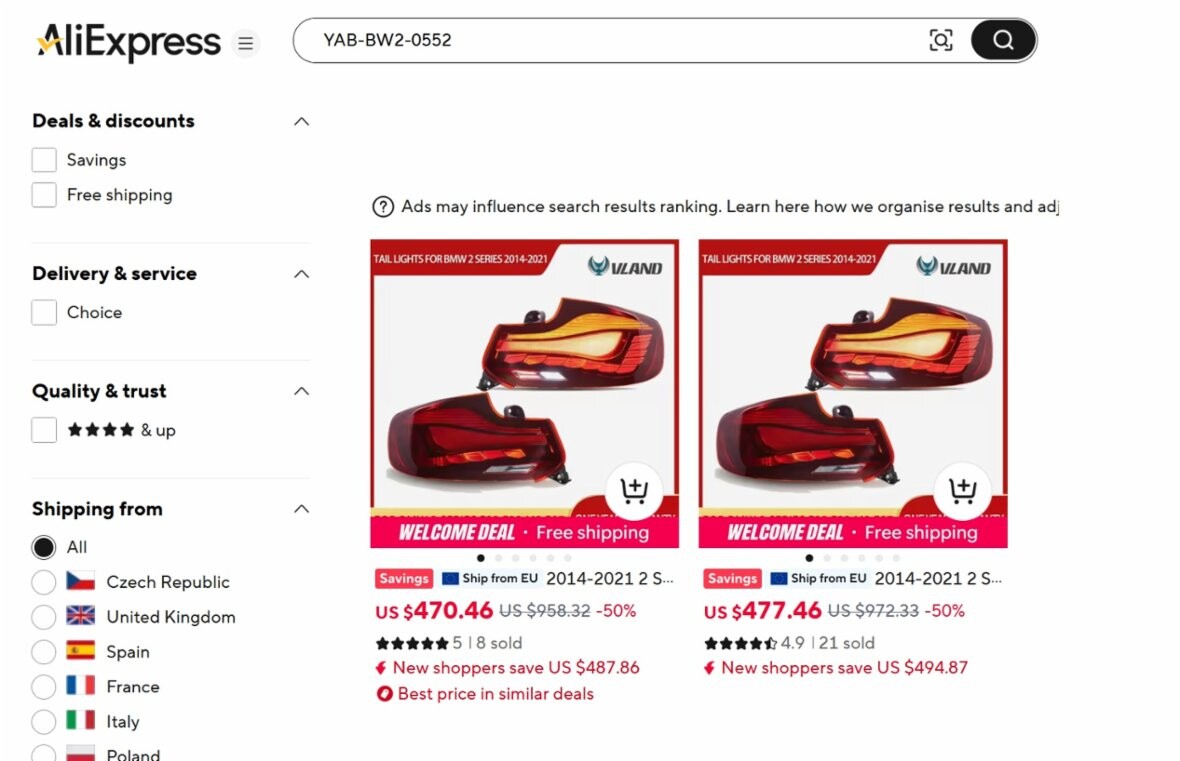Check the 4 stars & up filter

click(x=44, y=430)
